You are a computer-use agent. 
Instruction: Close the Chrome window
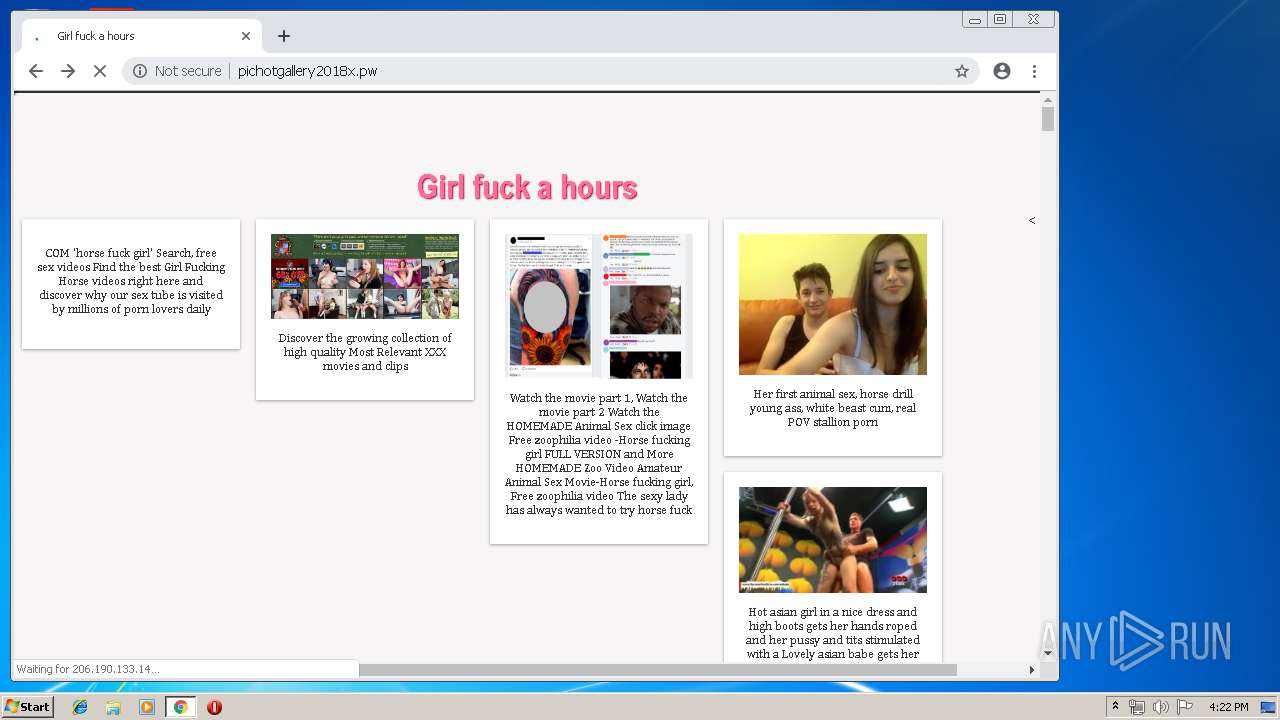[1033, 19]
